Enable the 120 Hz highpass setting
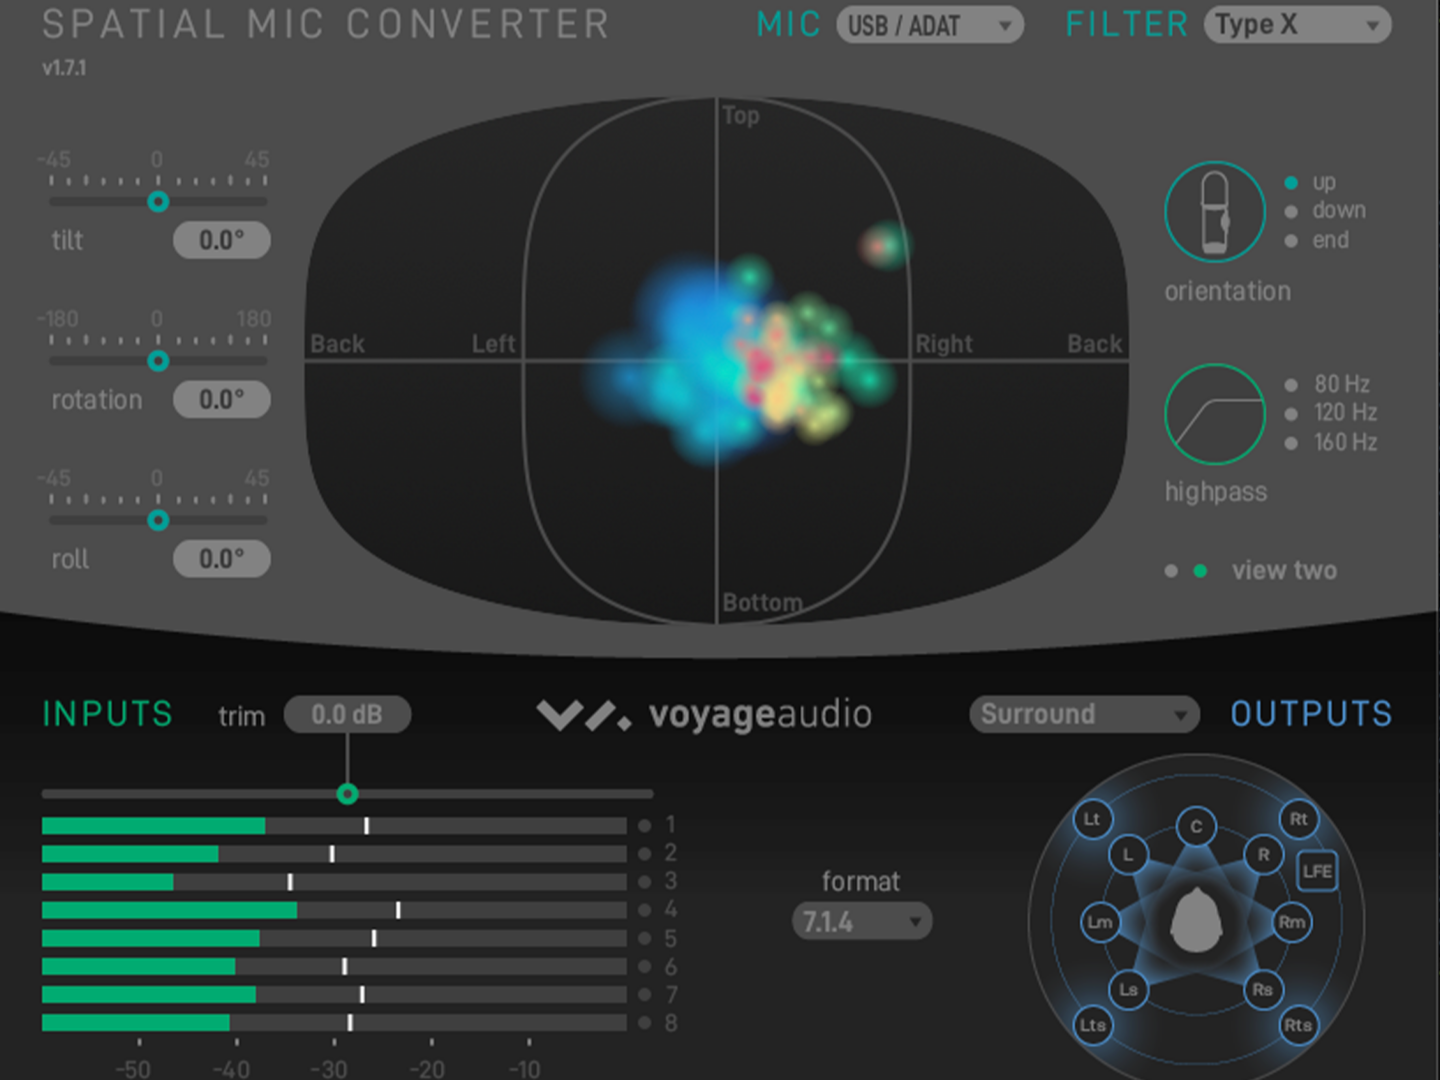Image resolution: width=1440 pixels, height=1080 pixels. [1290, 412]
